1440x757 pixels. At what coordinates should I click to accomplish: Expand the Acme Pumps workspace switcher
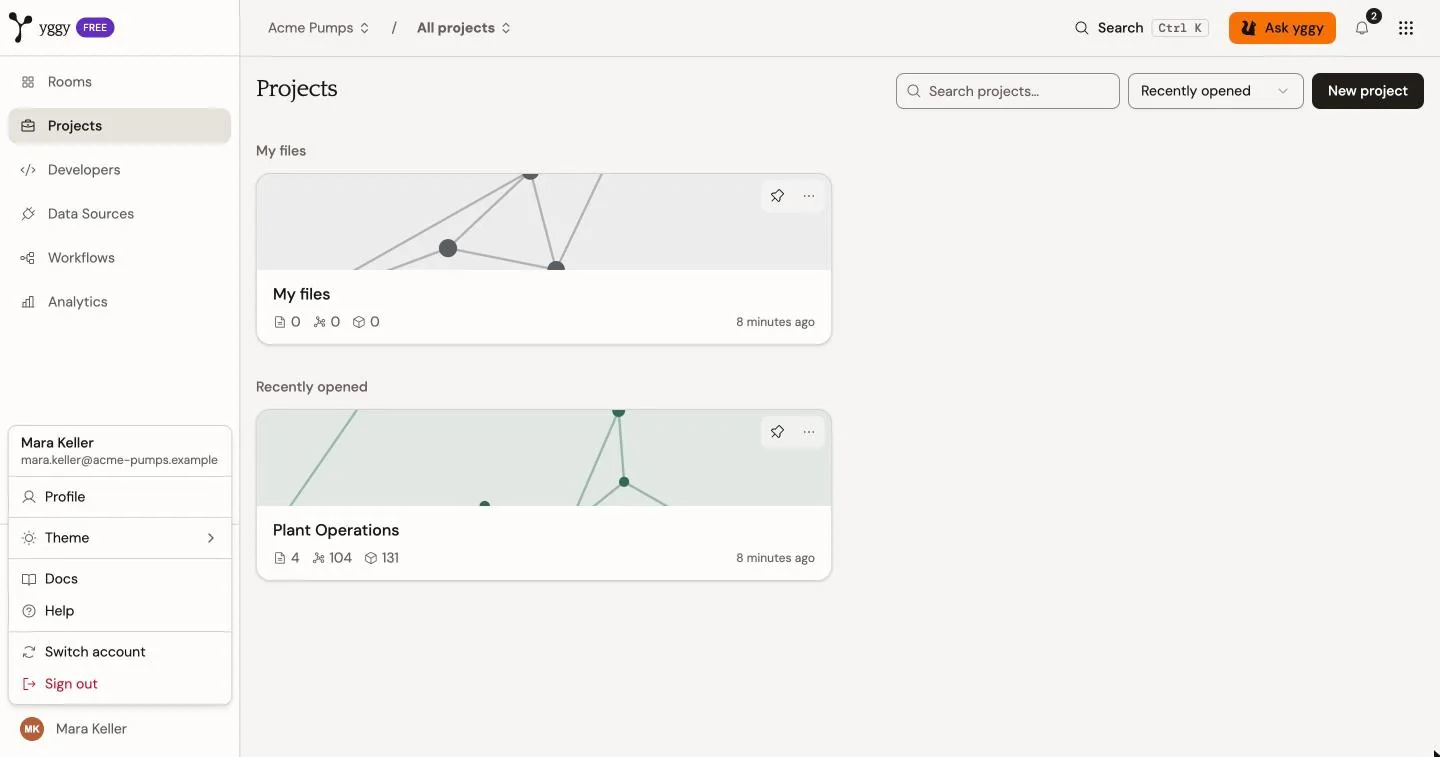(x=318, y=28)
